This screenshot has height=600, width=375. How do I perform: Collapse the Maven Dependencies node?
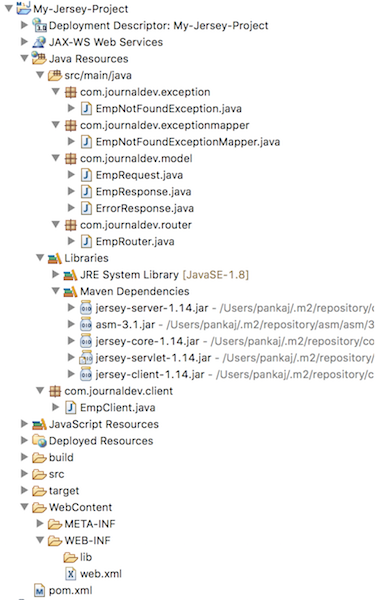pyautogui.click(x=56, y=291)
